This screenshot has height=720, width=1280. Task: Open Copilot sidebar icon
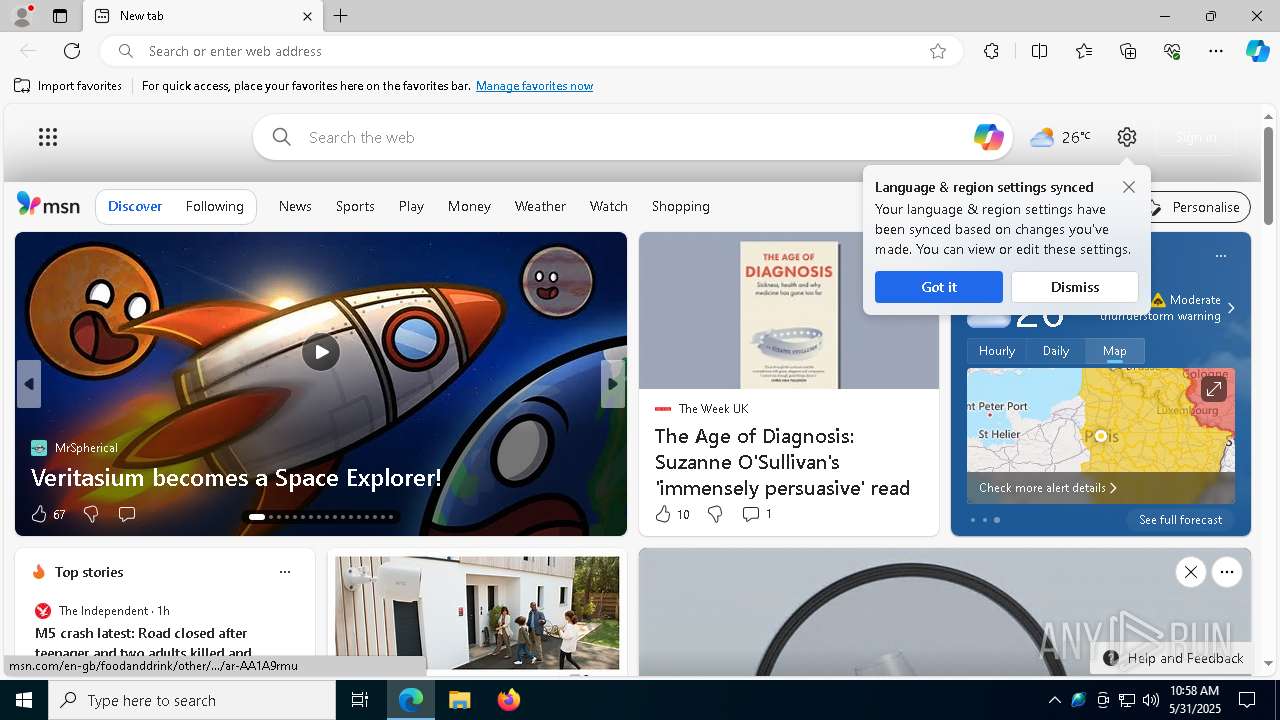[x=1257, y=51]
